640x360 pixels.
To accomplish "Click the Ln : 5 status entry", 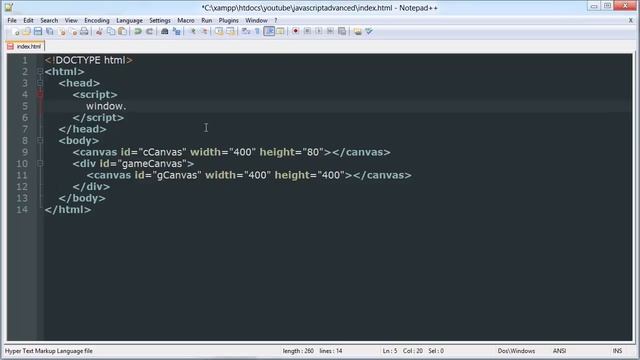I will click(389, 351).
